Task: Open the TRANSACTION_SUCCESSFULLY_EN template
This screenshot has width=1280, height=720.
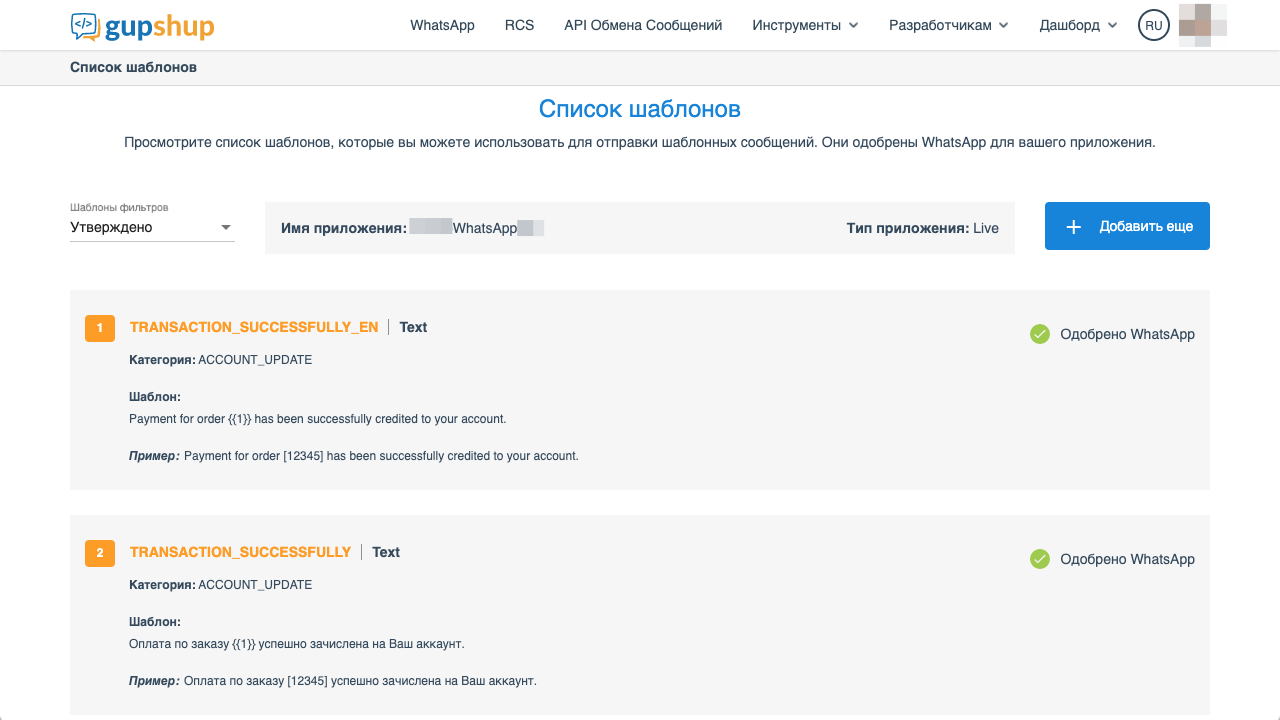Action: coord(254,327)
